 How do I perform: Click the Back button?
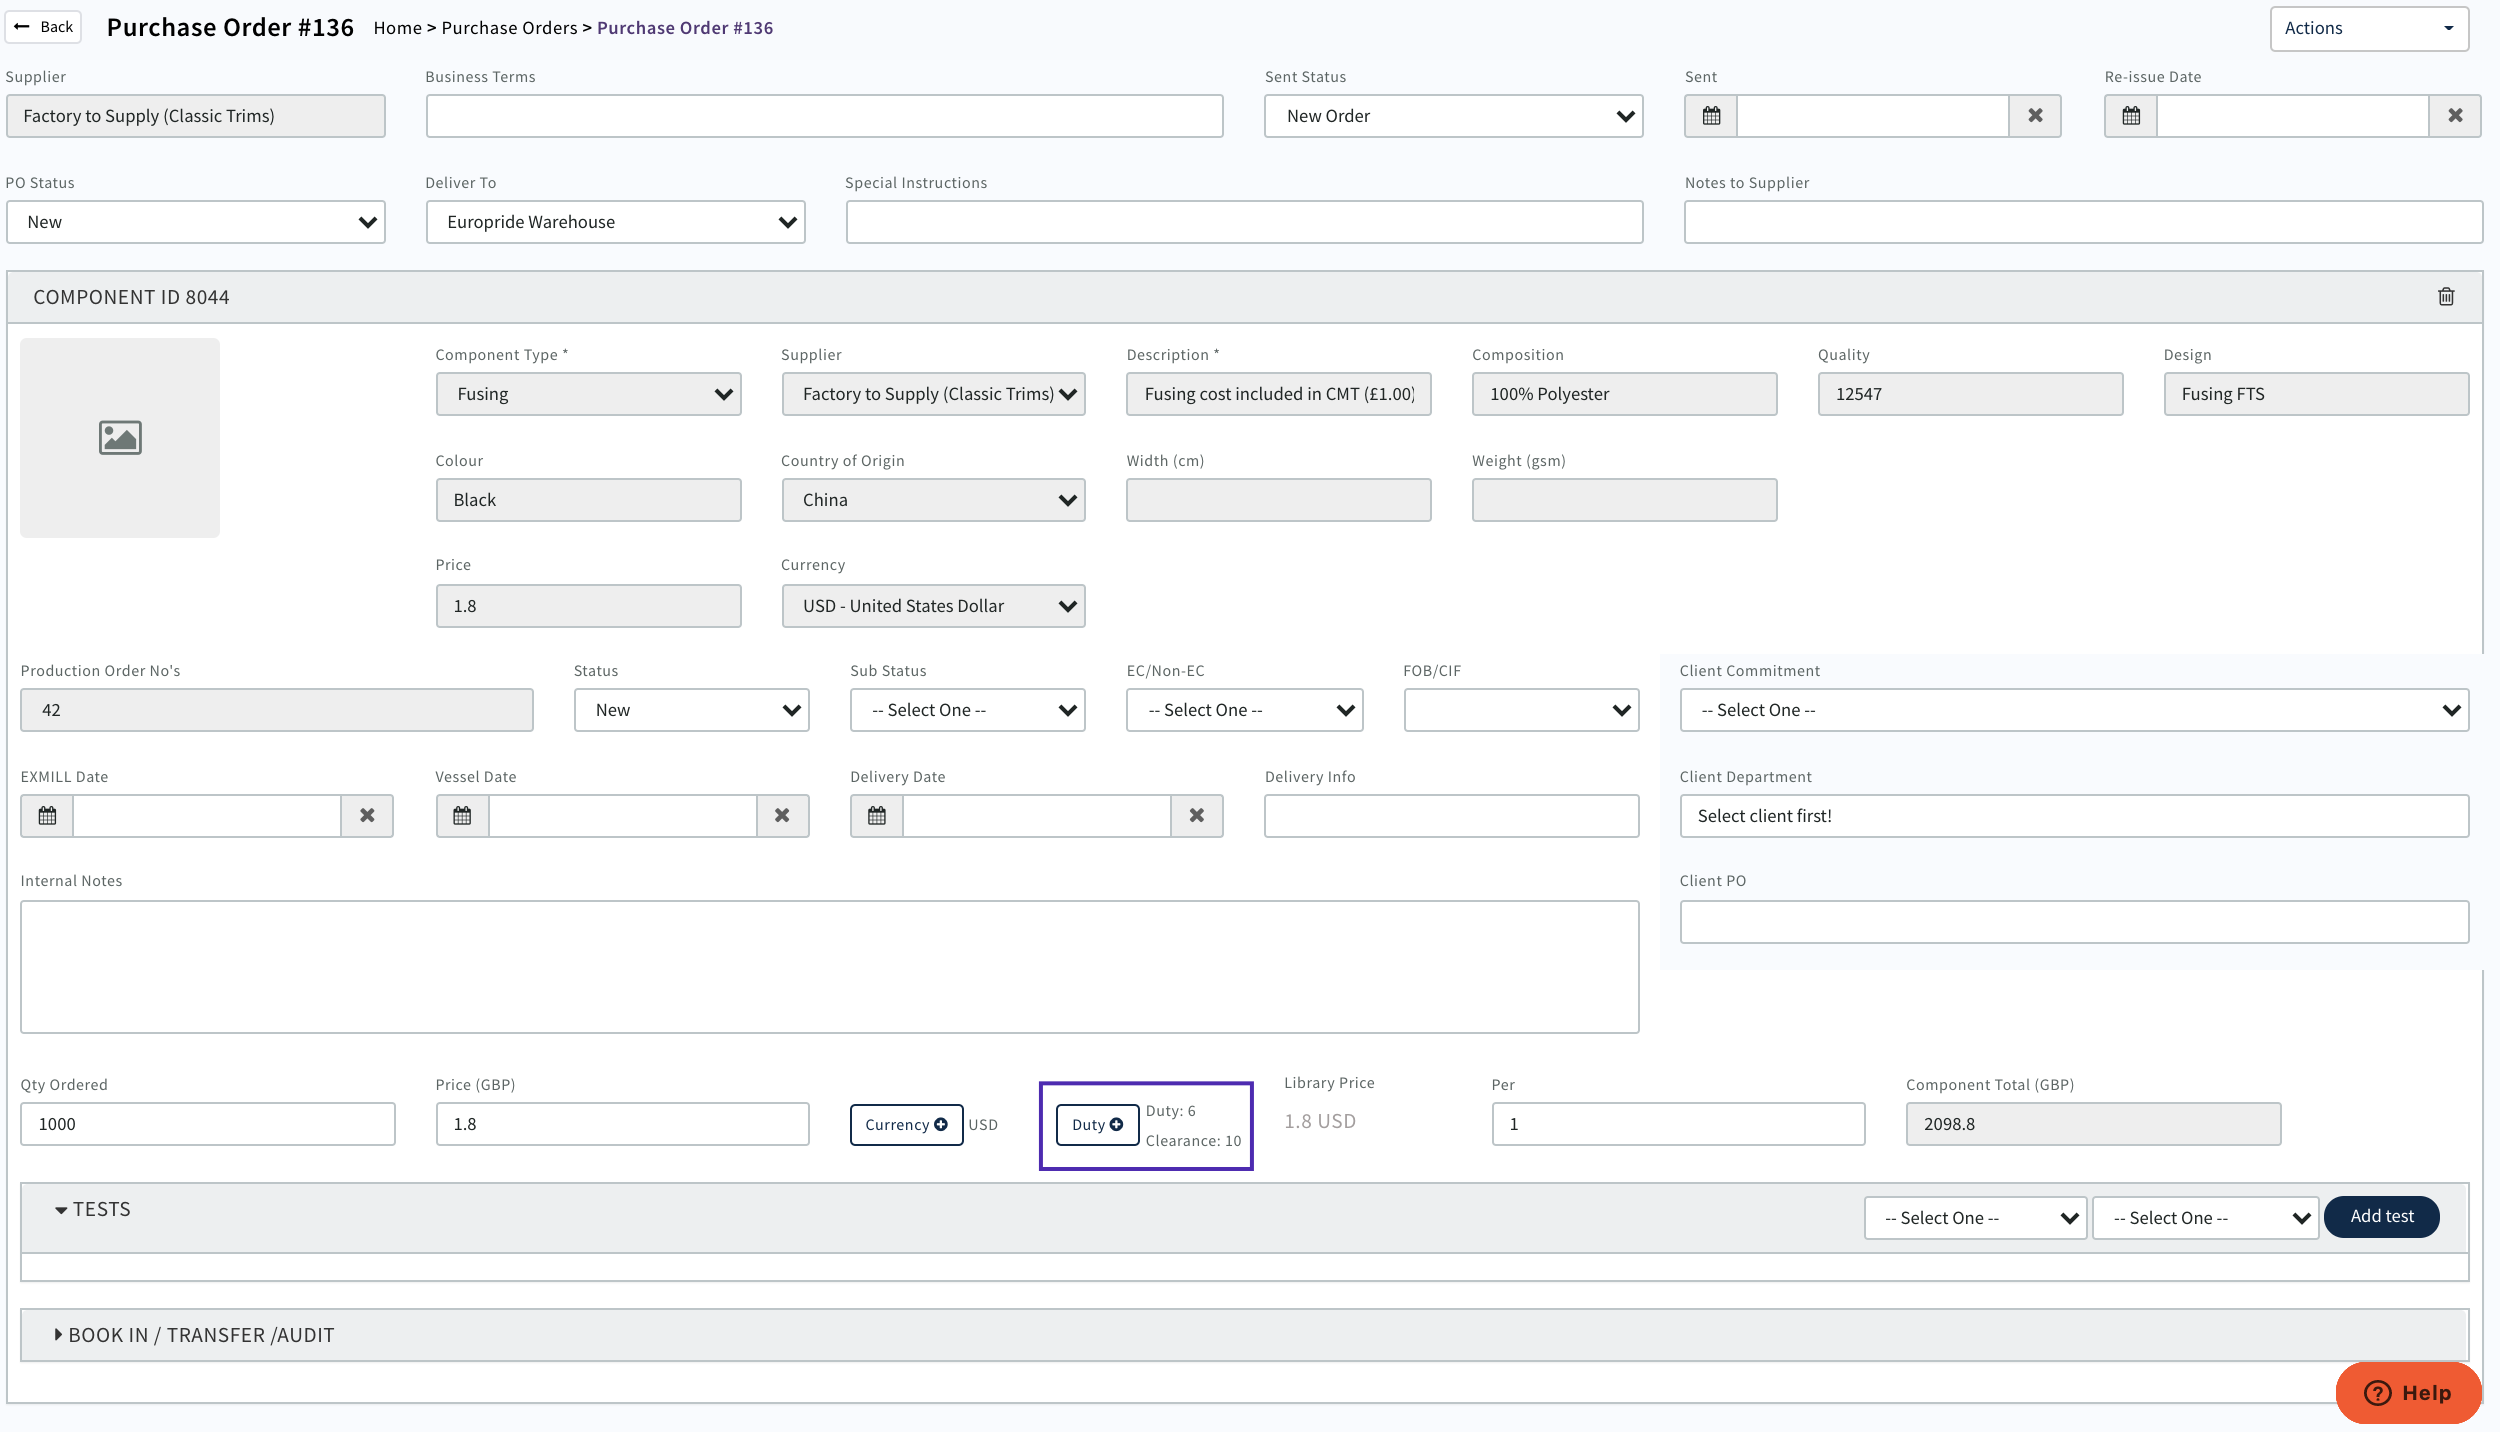tap(43, 27)
